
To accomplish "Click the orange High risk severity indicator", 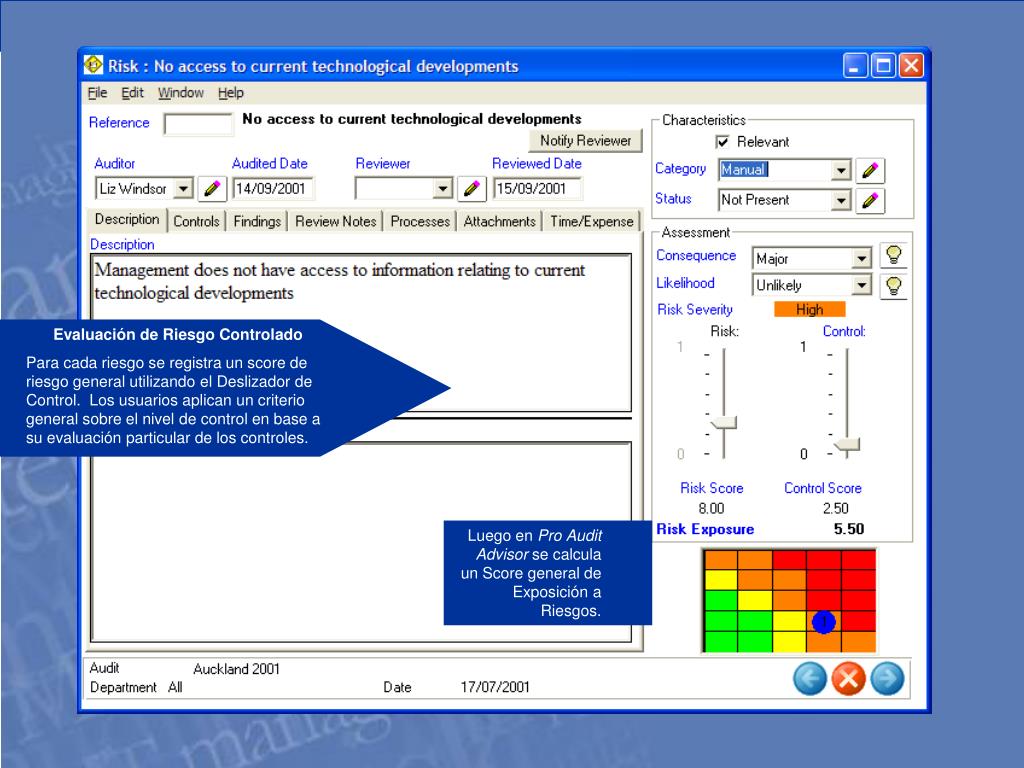I will pyautogui.click(x=810, y=310).
